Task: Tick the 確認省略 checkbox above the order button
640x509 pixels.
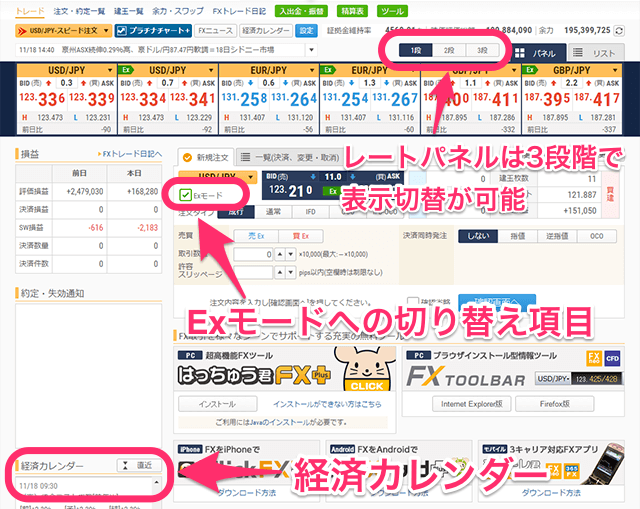Action: click(413, 302)
